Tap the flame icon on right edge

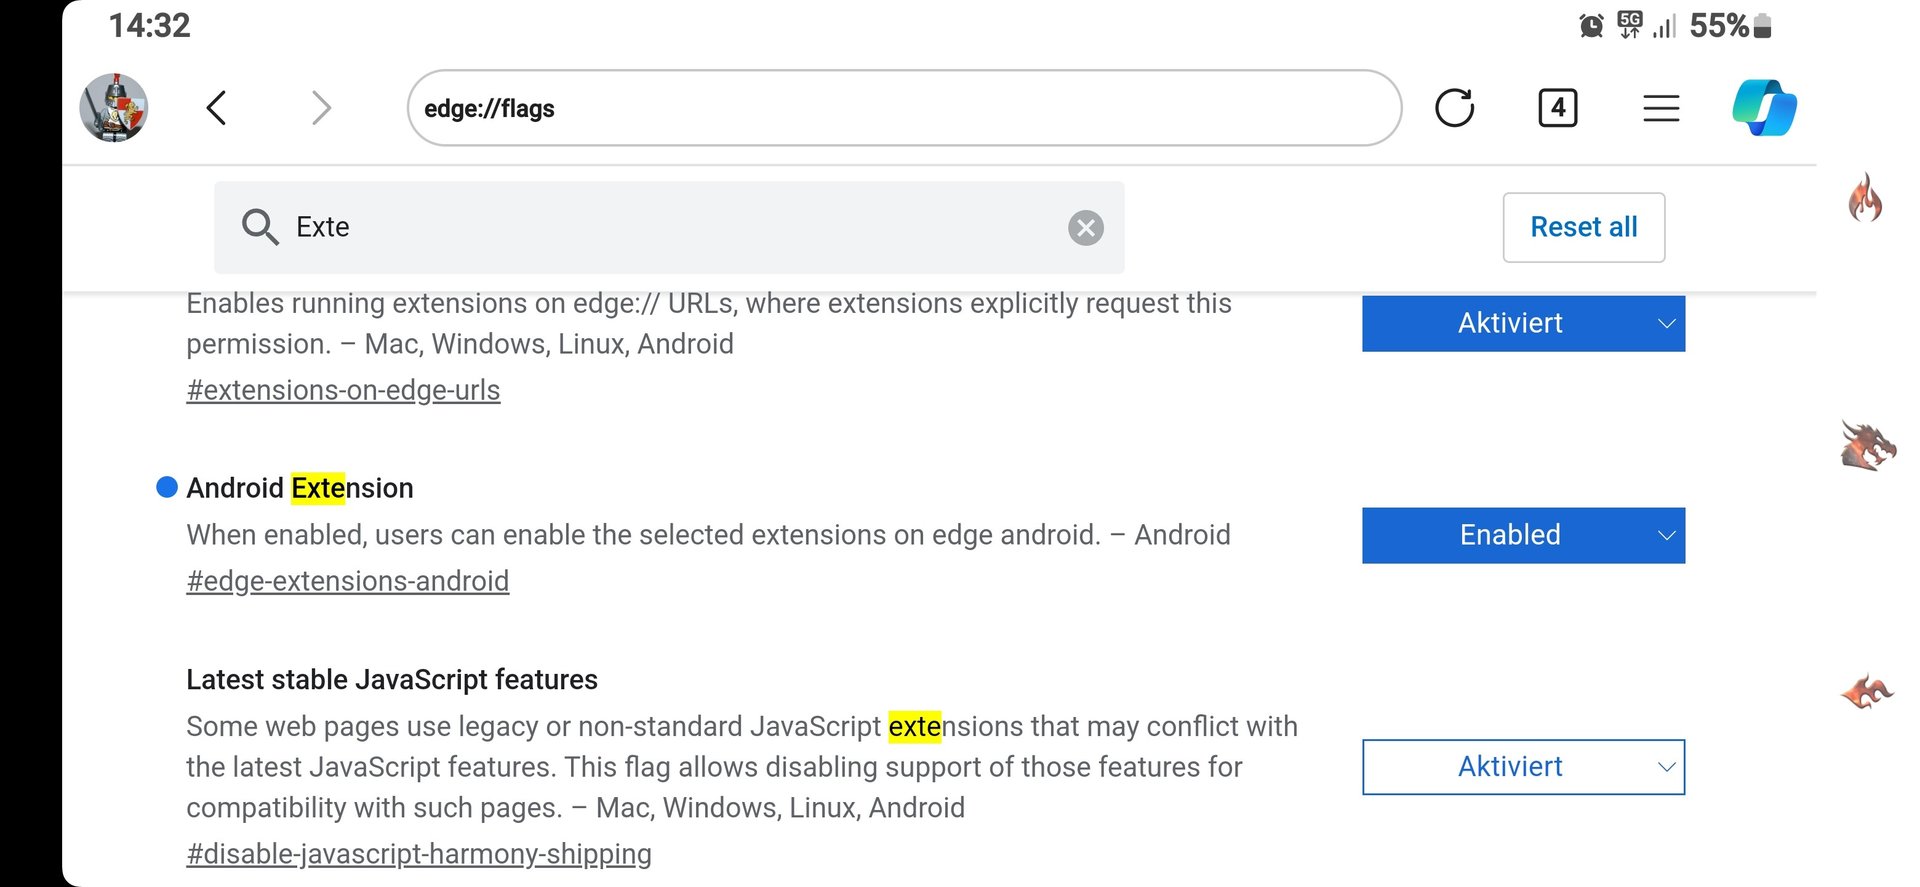(x=1865, y=197)
